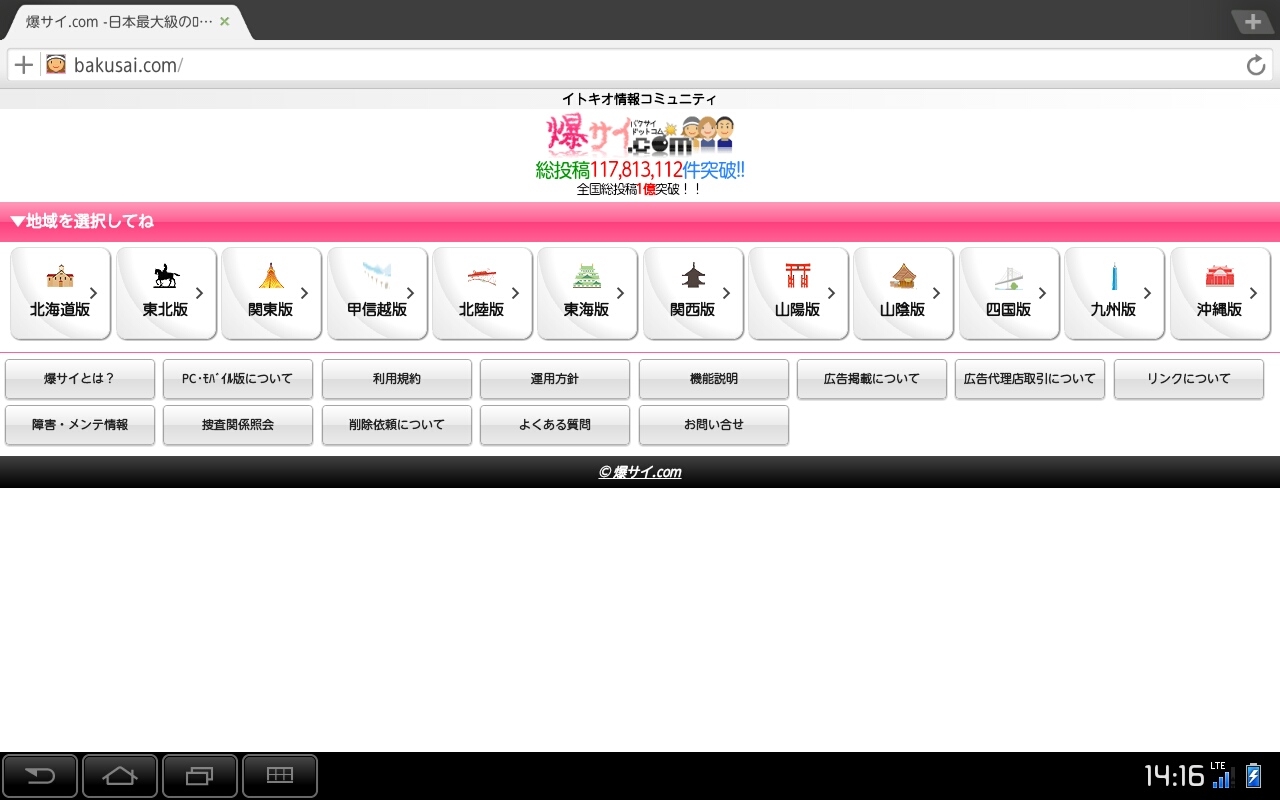Image resolution: width=1280 pixels, height=800 pixels.
Task: Open the 機能説明 feature guide
Action: [714, 379]
